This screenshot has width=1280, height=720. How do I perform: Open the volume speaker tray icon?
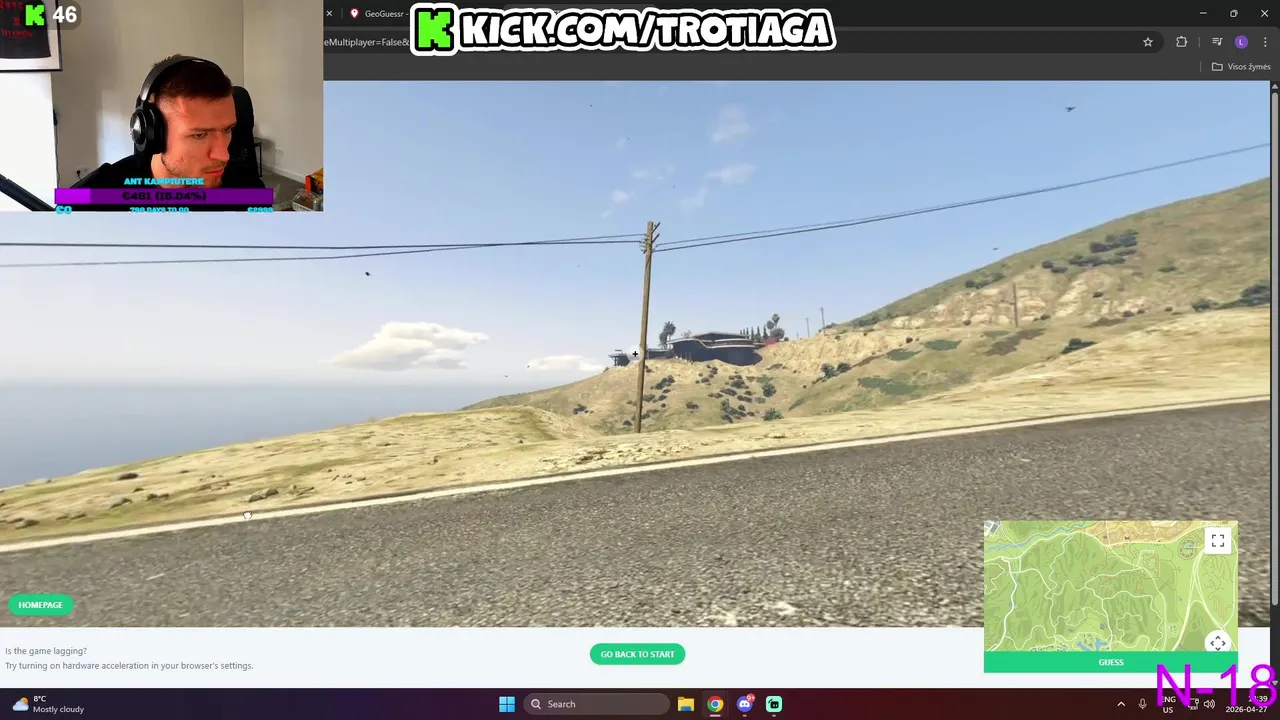click(x=1209, y=704)
